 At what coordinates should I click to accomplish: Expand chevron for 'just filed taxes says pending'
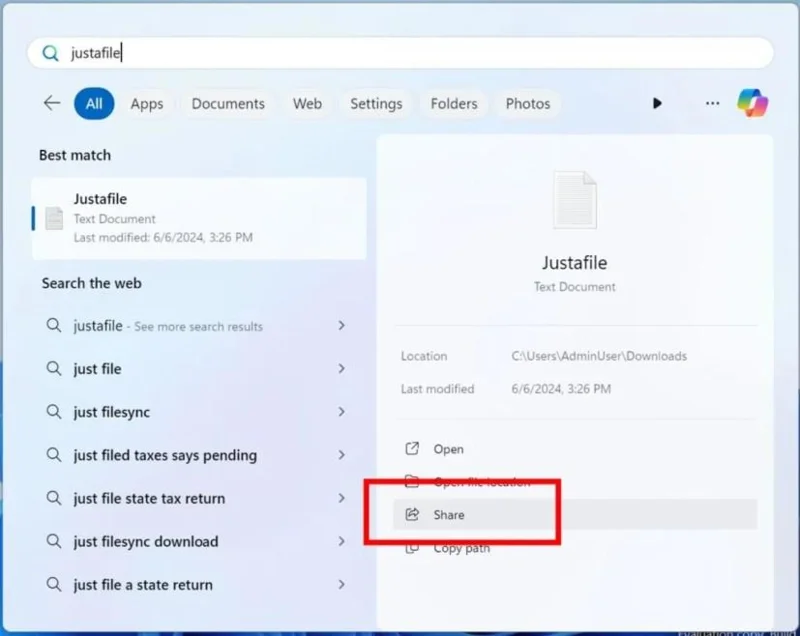(341, 454)
